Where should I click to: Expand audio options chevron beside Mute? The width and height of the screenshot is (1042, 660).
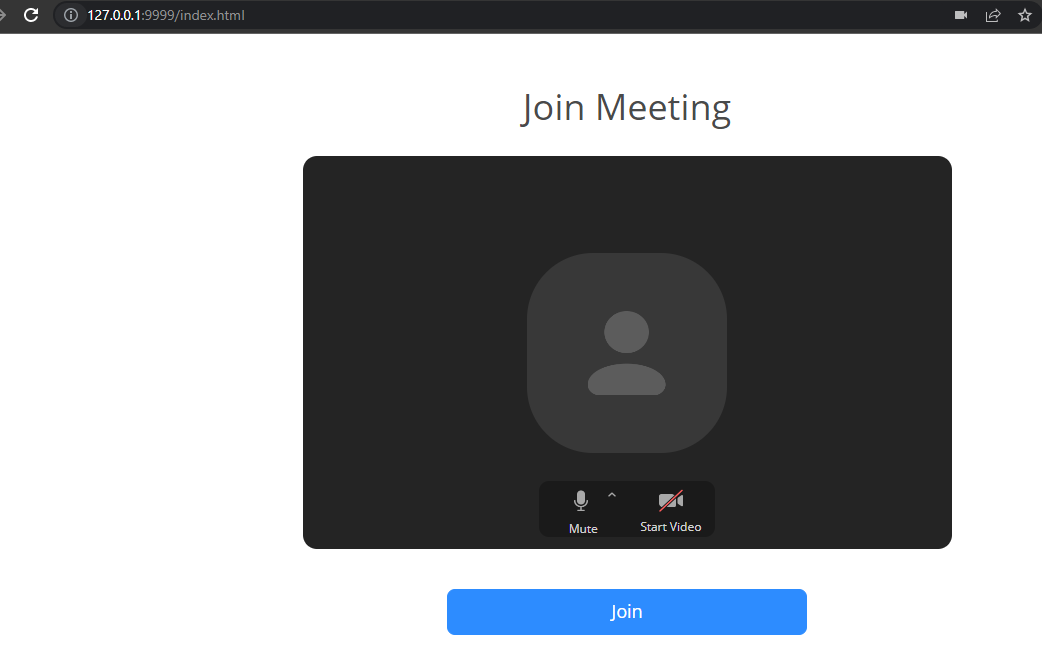click(x=612, y=495)
